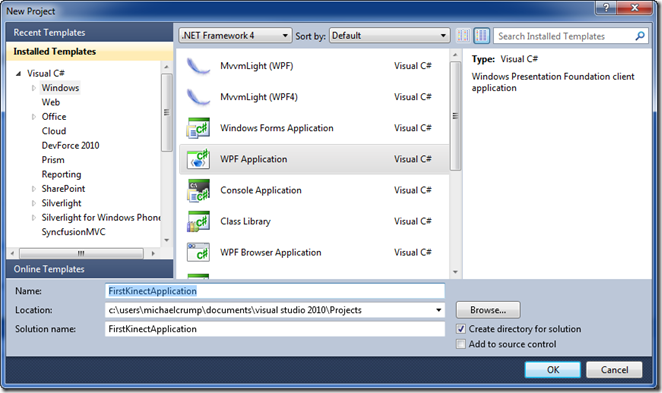Click the template list scroll up arrow

point(455,55)
